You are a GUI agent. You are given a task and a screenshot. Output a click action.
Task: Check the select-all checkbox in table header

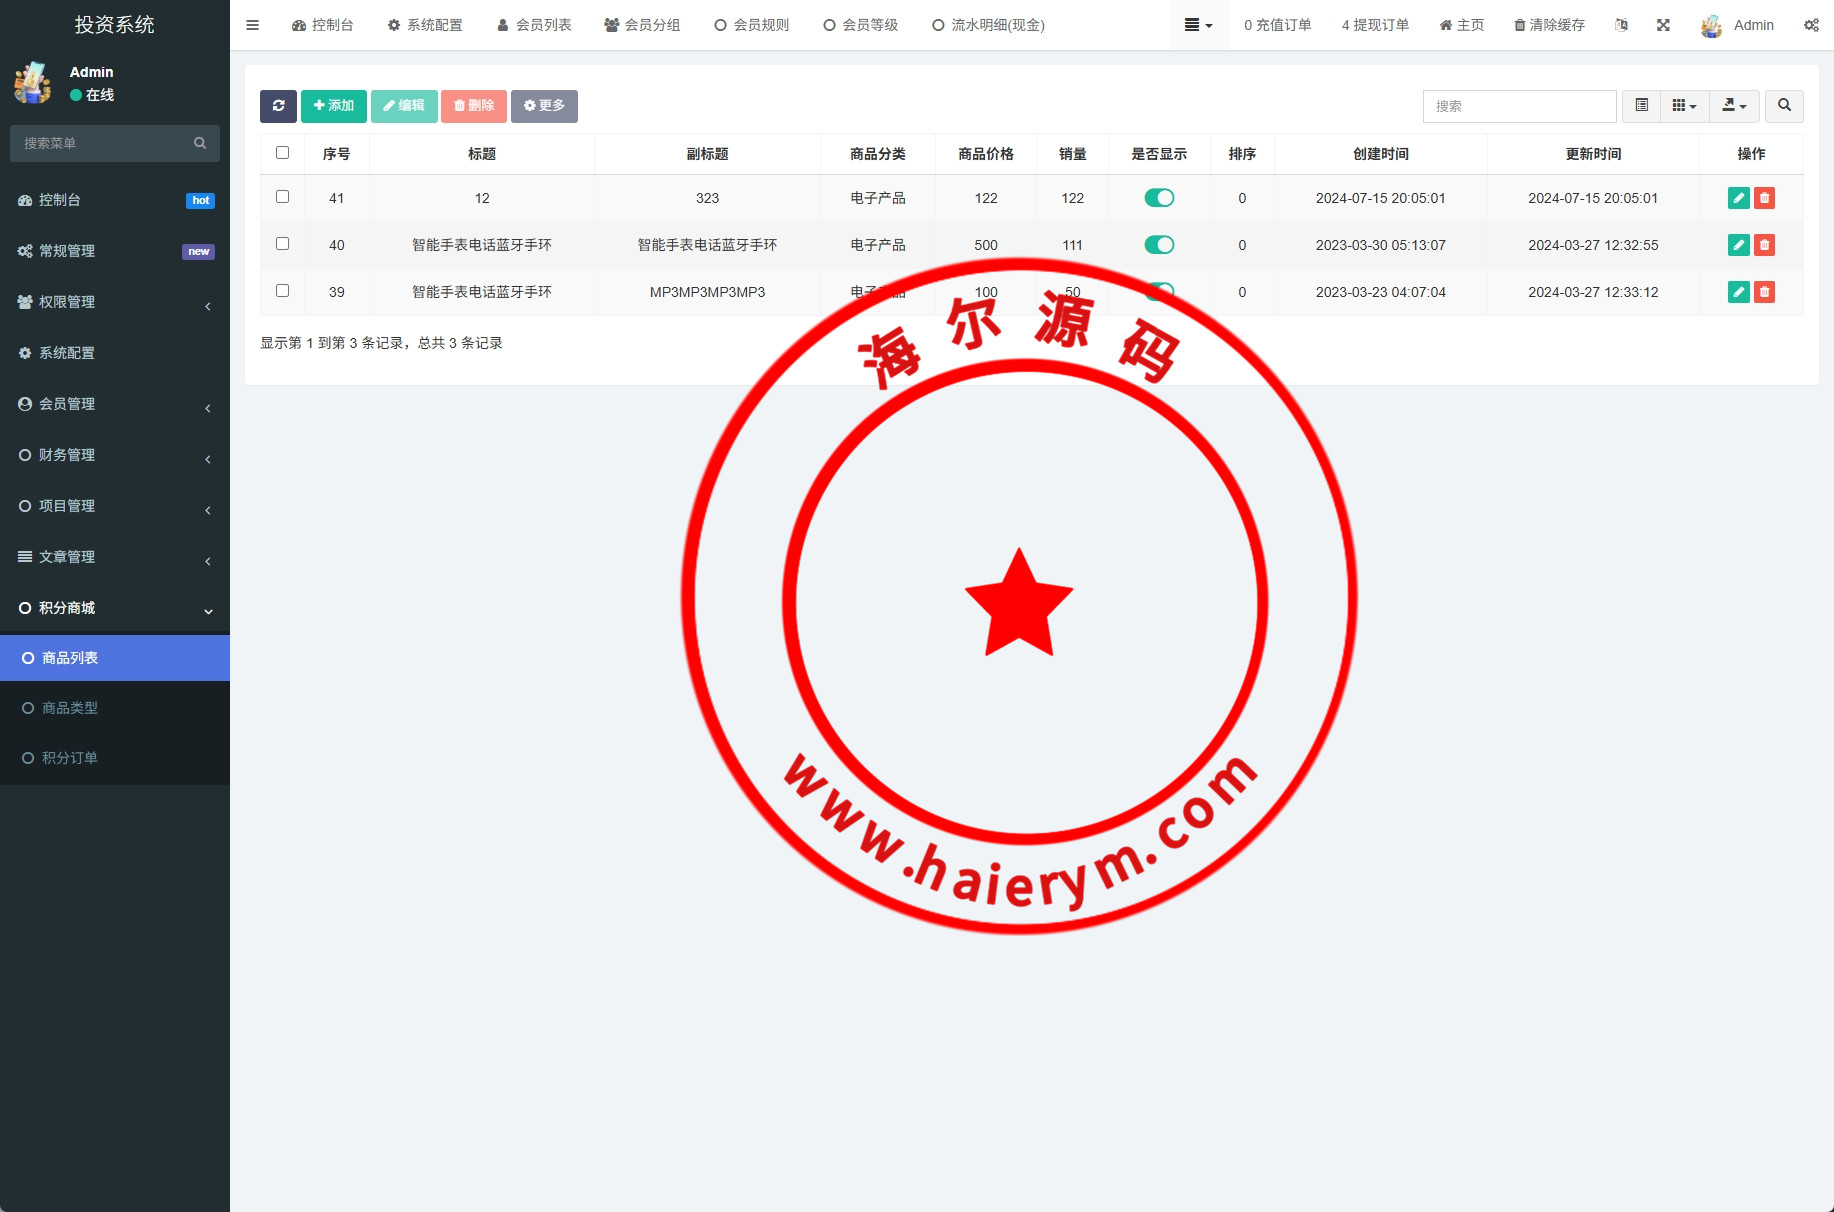pyautogui.click(x=282, y=153)
